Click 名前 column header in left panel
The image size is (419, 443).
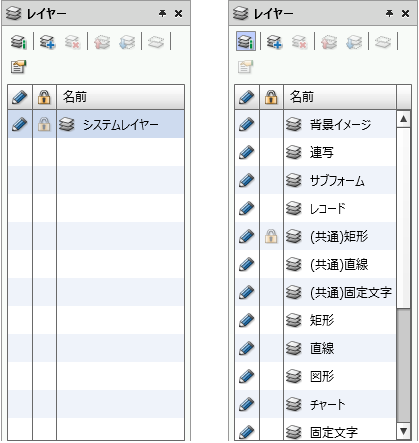[x=120, y=97]
